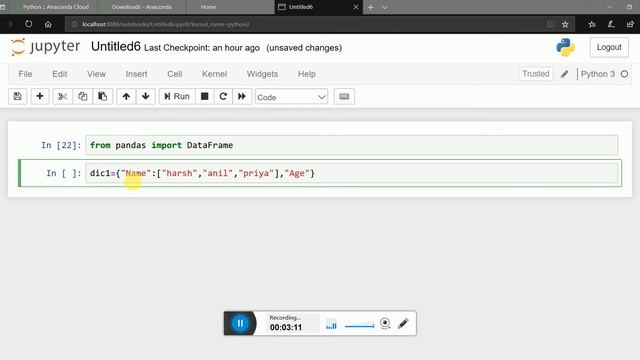Open the favorites hub icon

click(592, 24)
